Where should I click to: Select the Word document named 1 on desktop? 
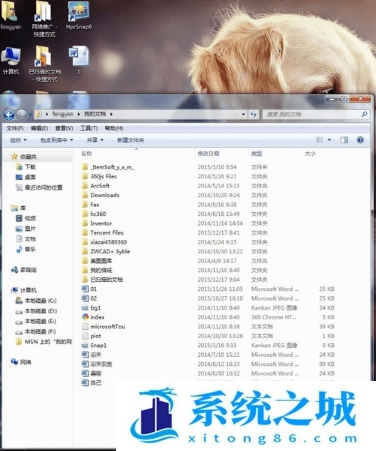pos(79,59)
